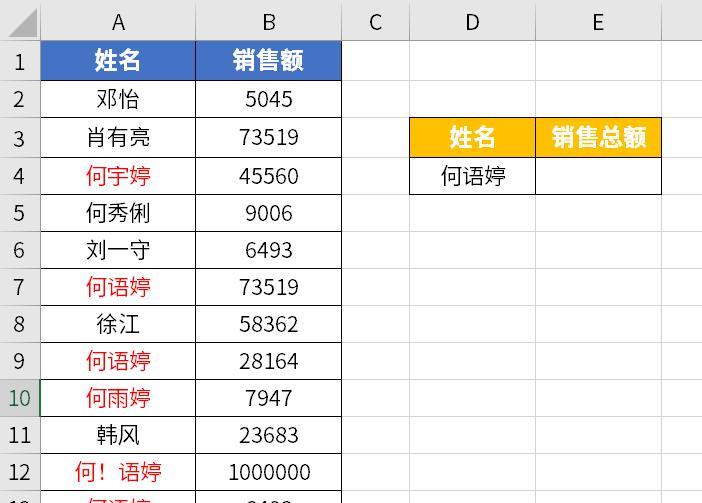702x503 pixels.
Task: Select red name 何宇婷
Action: pyautogui.click(x=118, y=176)
